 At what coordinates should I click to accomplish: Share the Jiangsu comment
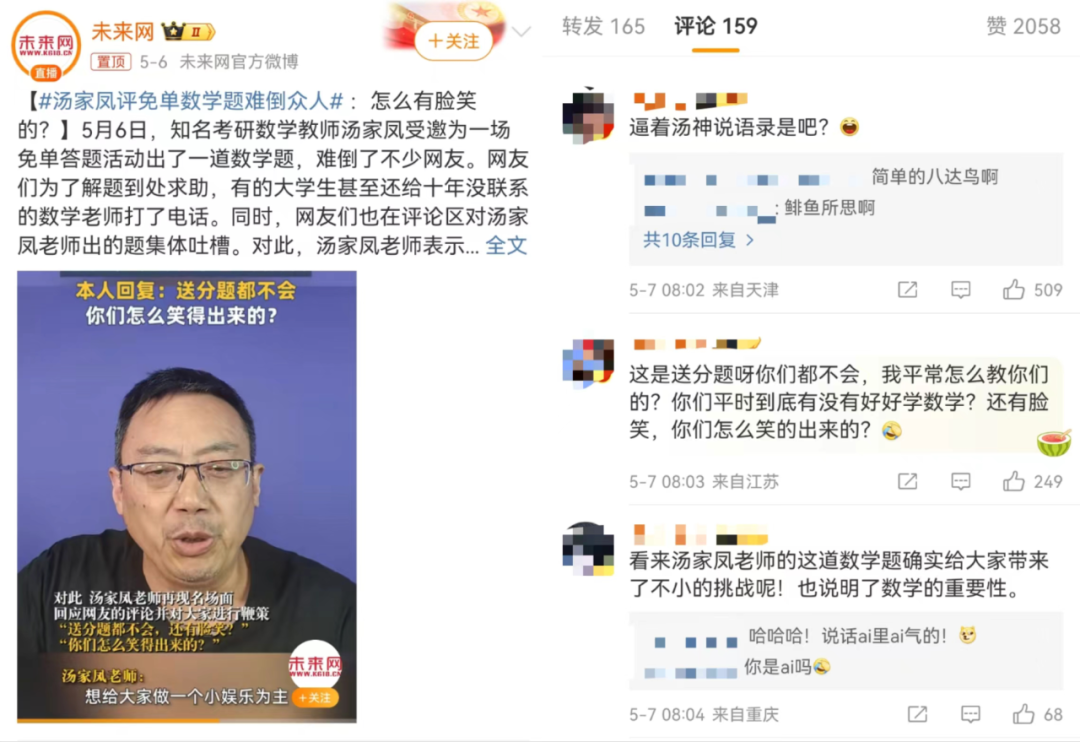pyautogui.click(x=907, y=481)
